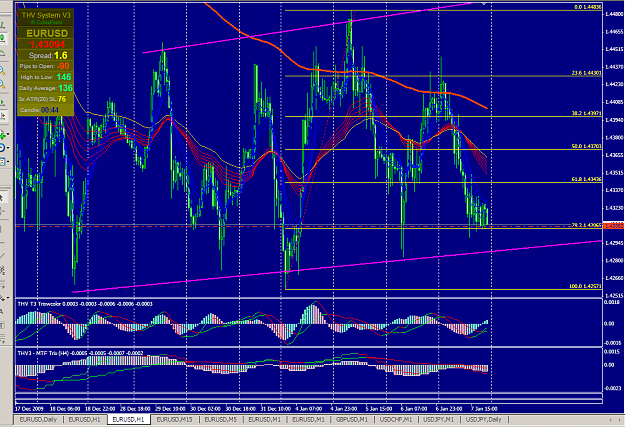Click the 7 Jan 15:00 time label
The height and width of the screenshot is (427, 625).
(x=484, y=409)
